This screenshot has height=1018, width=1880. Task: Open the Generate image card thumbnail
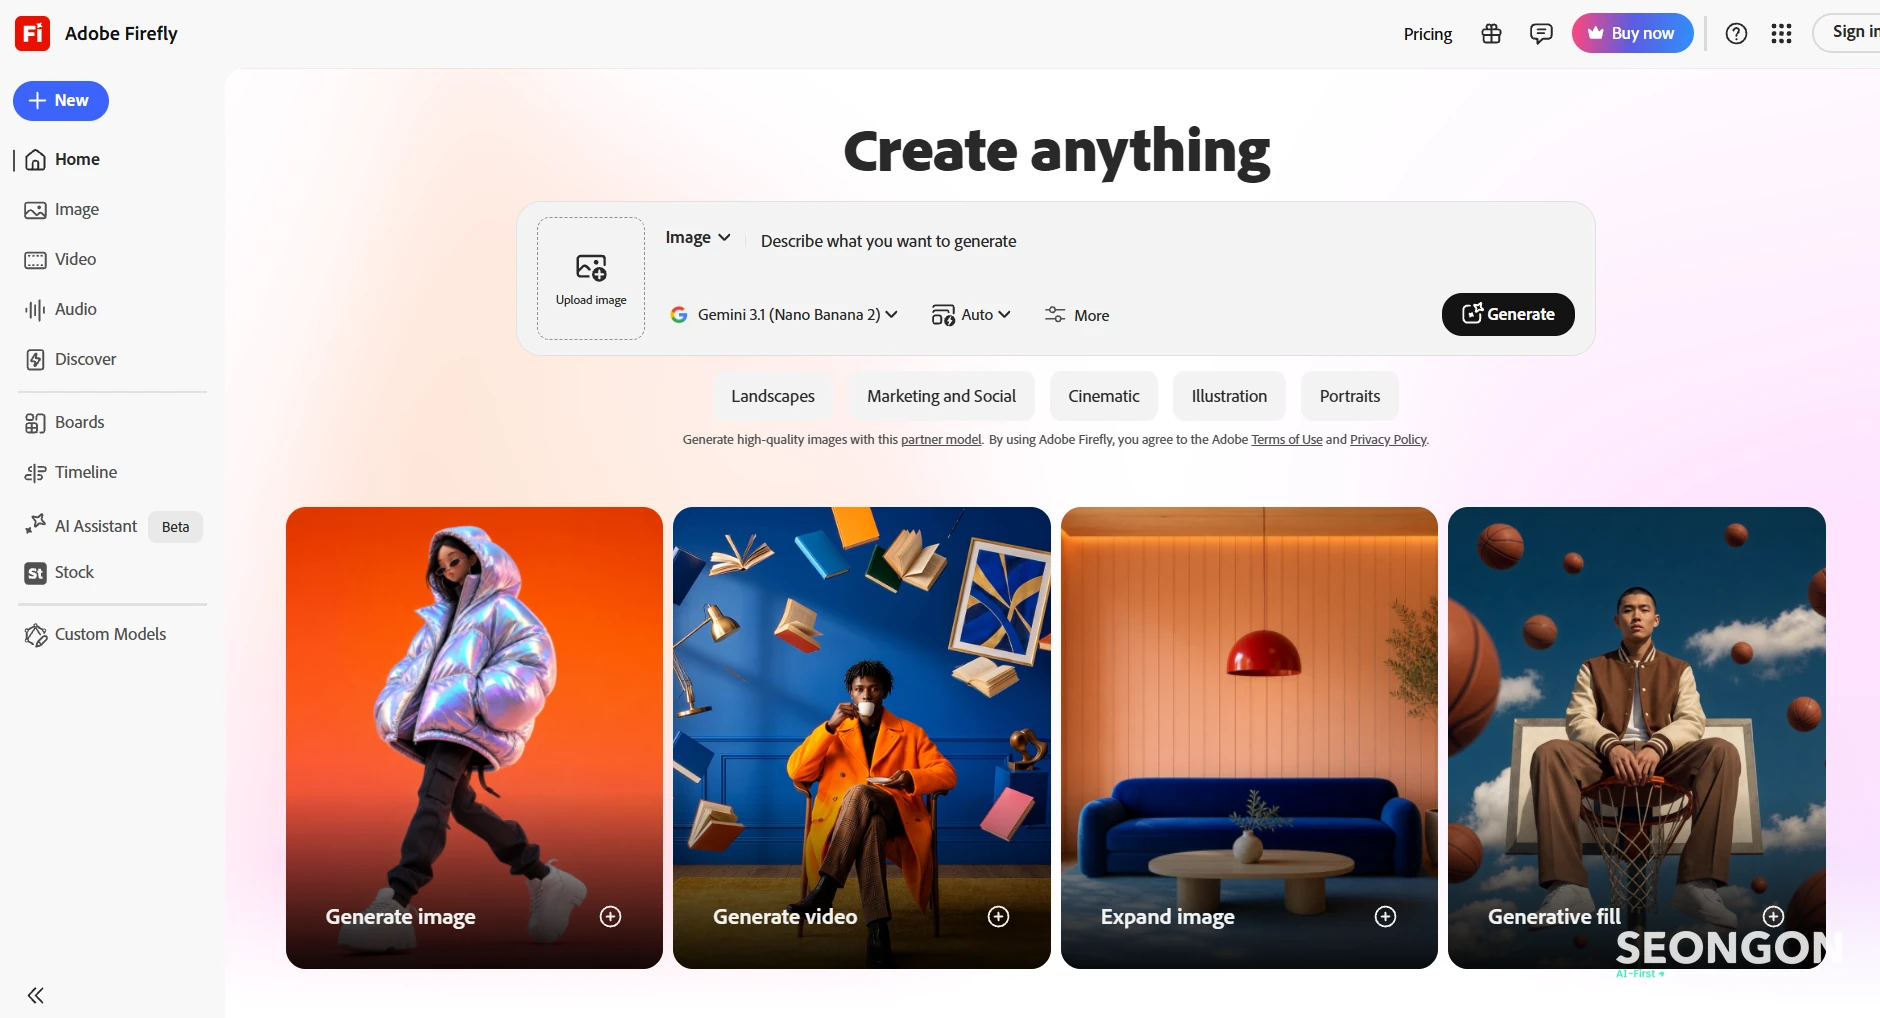474,738
